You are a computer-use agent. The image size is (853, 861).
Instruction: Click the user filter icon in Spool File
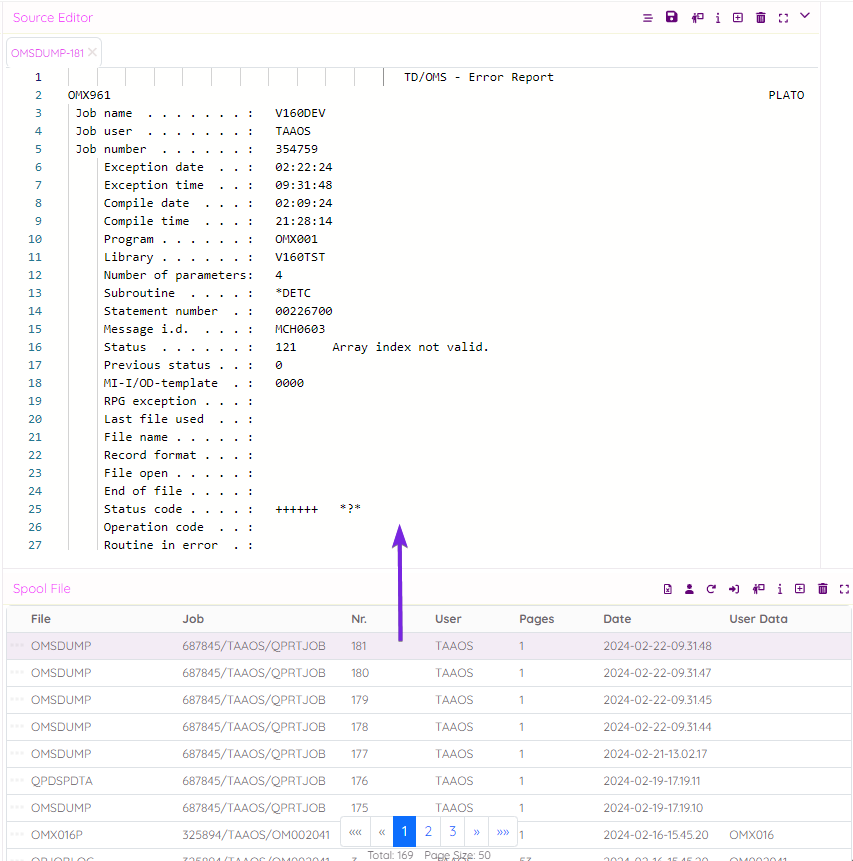tap(689, 589)
